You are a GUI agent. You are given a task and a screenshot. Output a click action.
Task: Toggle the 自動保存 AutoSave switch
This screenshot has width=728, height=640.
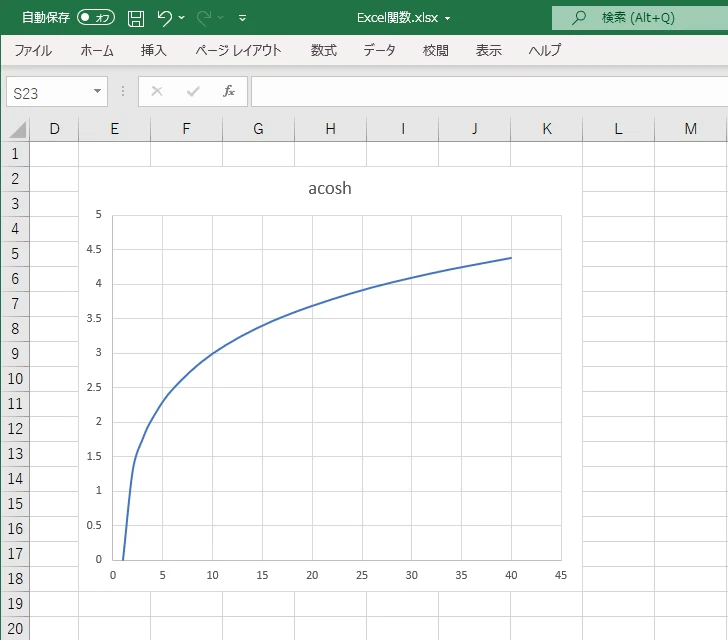[x=96, y=18]
